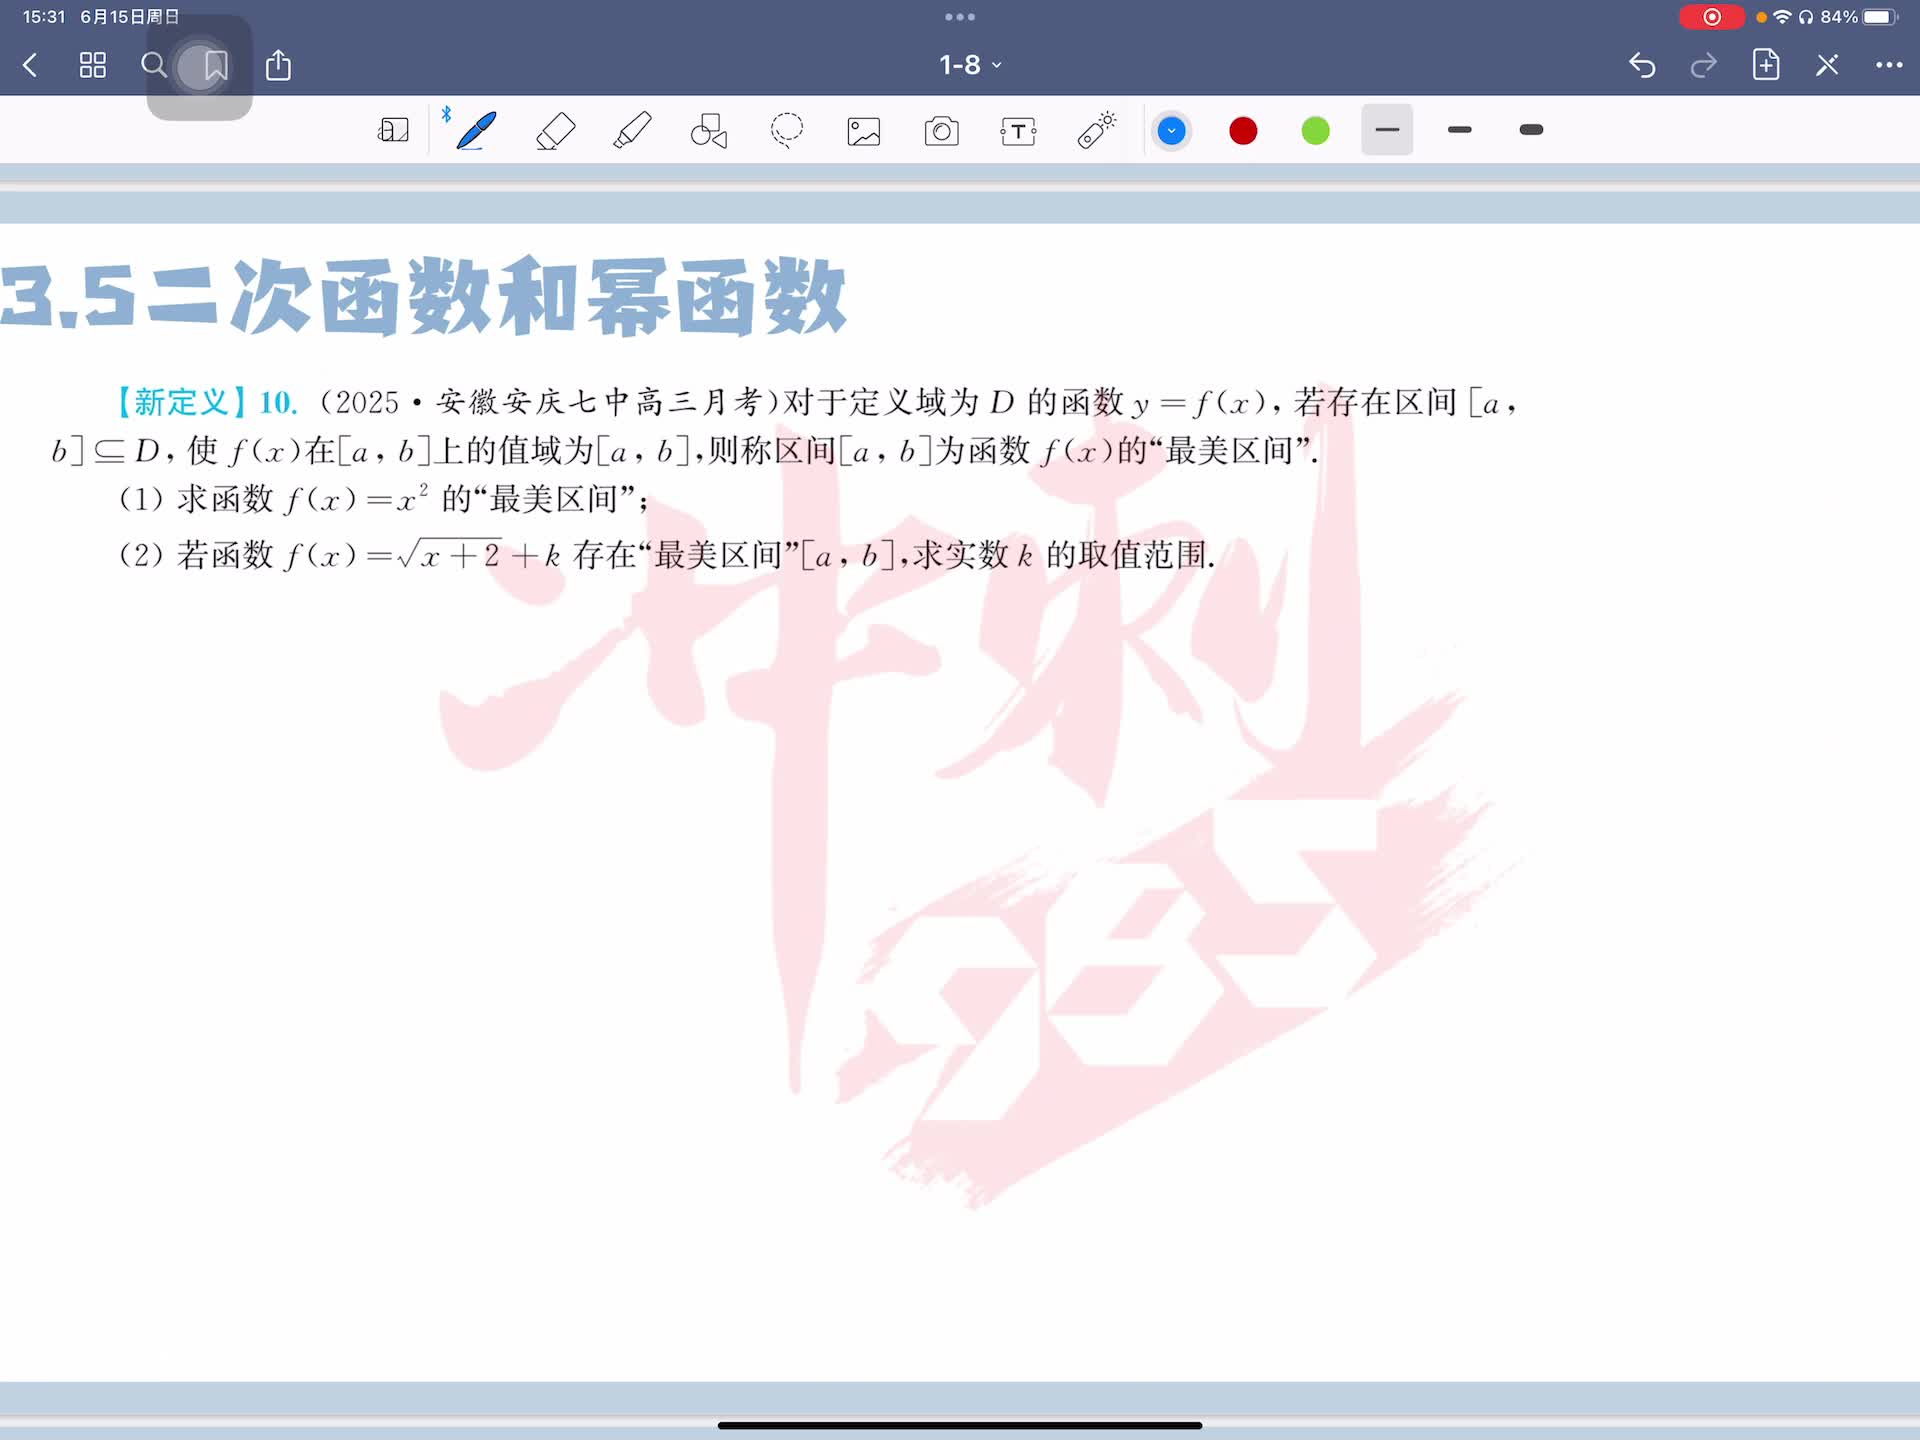The width and height of the screenshot is (1920, 1440).
Task: Activate the laser pointer tool
Action: tap(1096, 131)
